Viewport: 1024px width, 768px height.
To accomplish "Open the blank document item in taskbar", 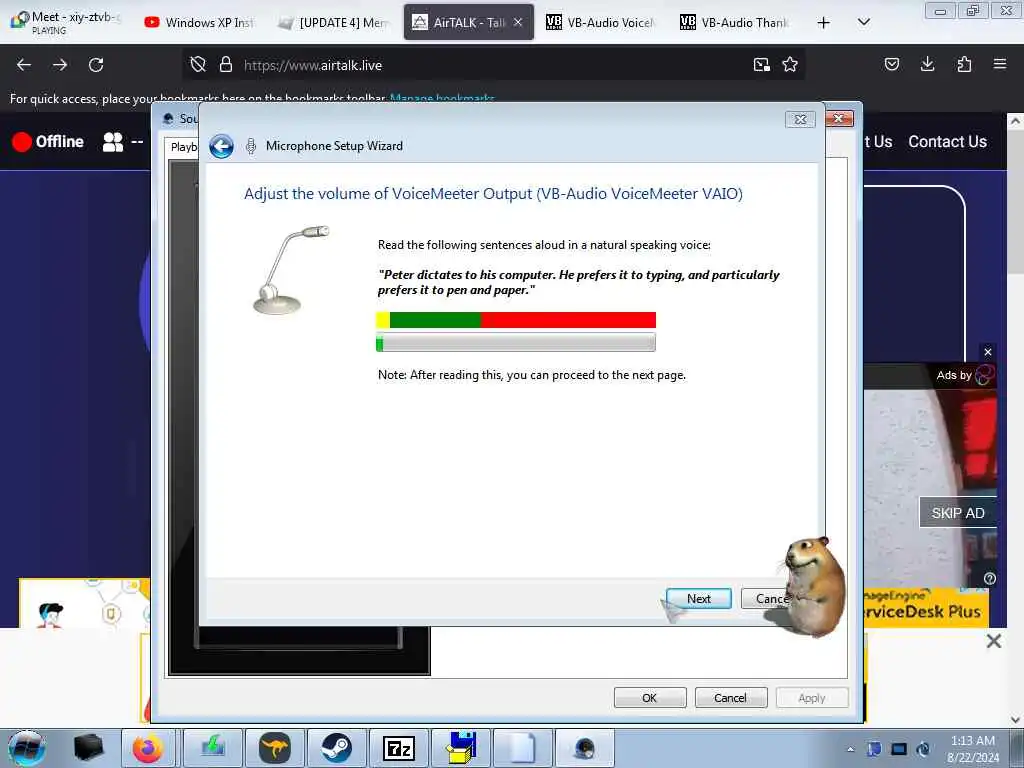I will (522, 748).
